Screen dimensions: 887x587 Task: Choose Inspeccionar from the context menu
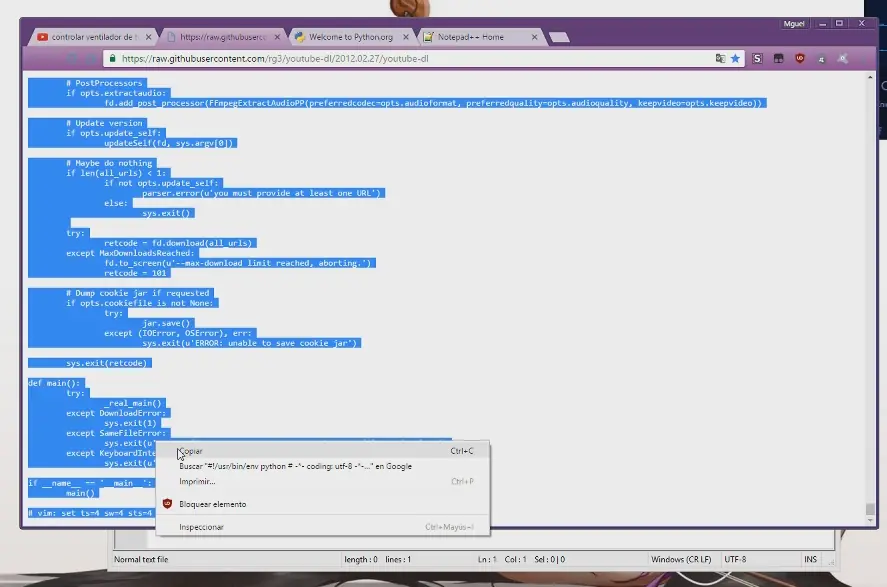click(322, 526)
